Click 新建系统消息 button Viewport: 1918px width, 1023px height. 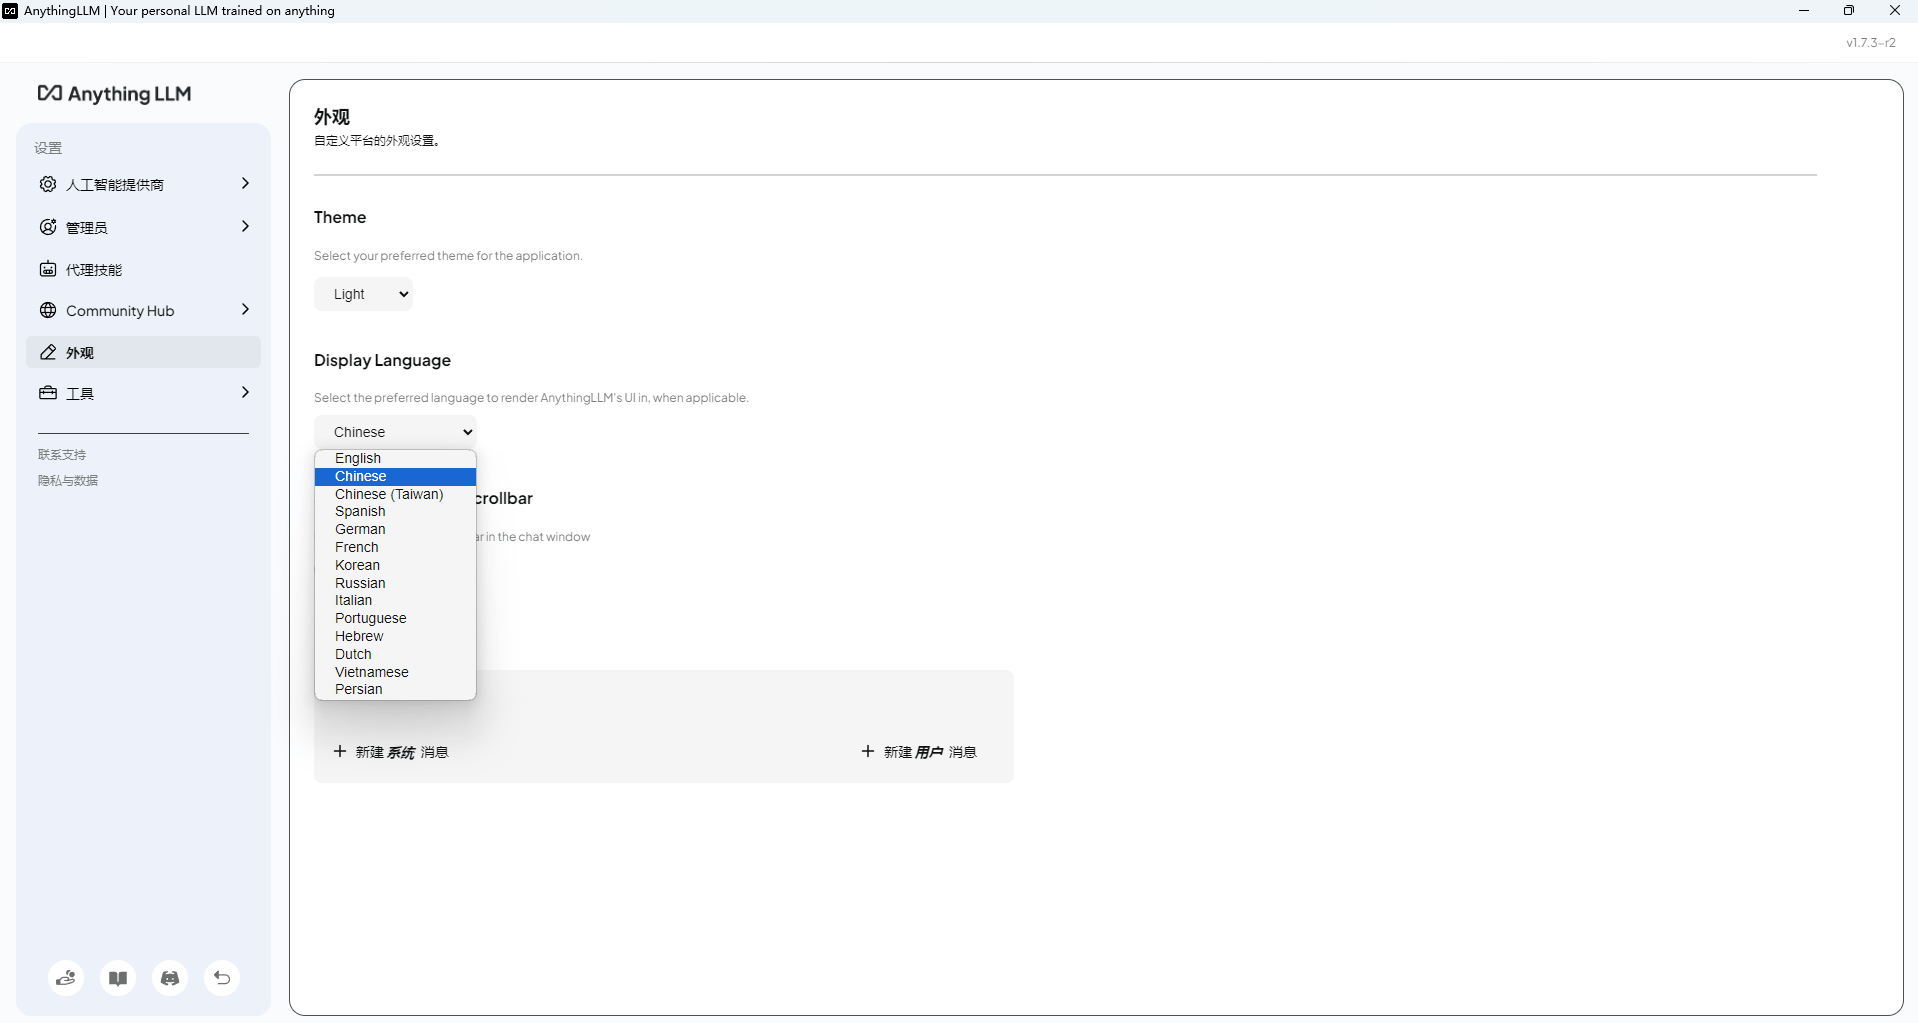391,752
